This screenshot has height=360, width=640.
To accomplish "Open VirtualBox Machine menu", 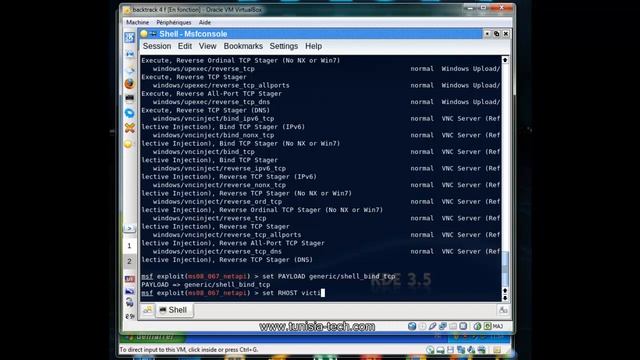I will click(x=137, y=22).
